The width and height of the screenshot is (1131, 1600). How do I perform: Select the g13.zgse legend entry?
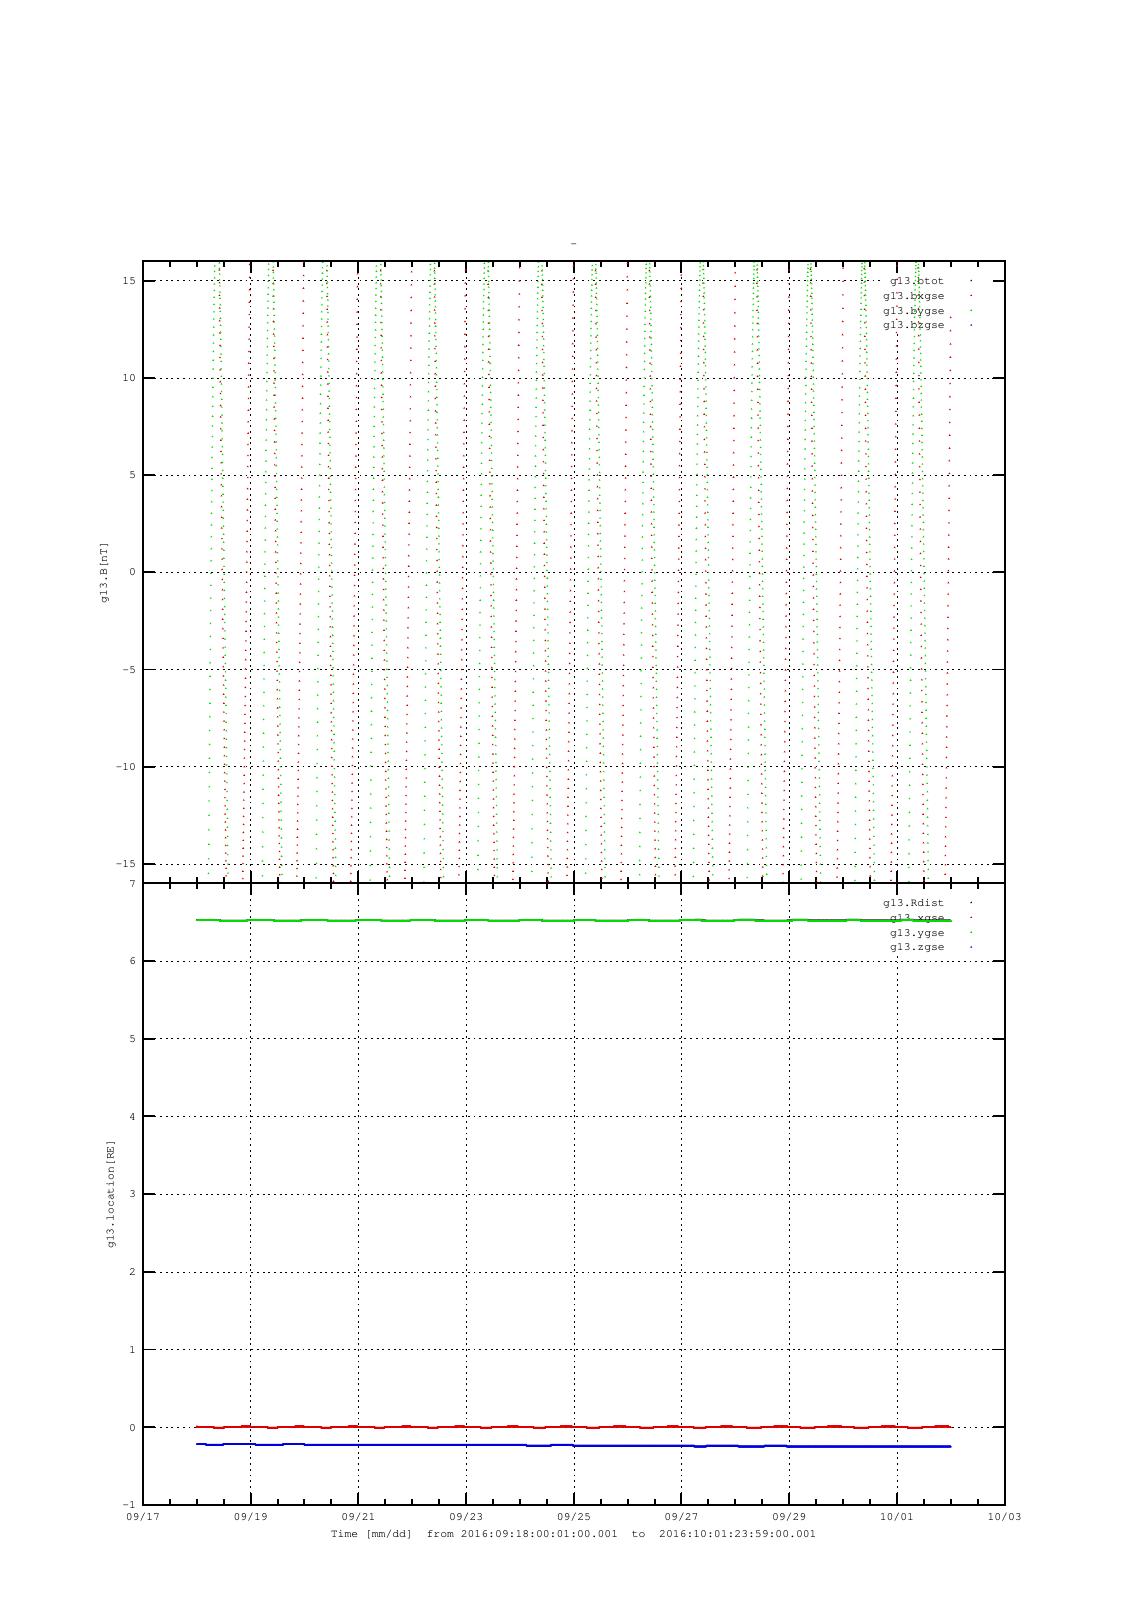pyautogui.click(x=917, y=947)
